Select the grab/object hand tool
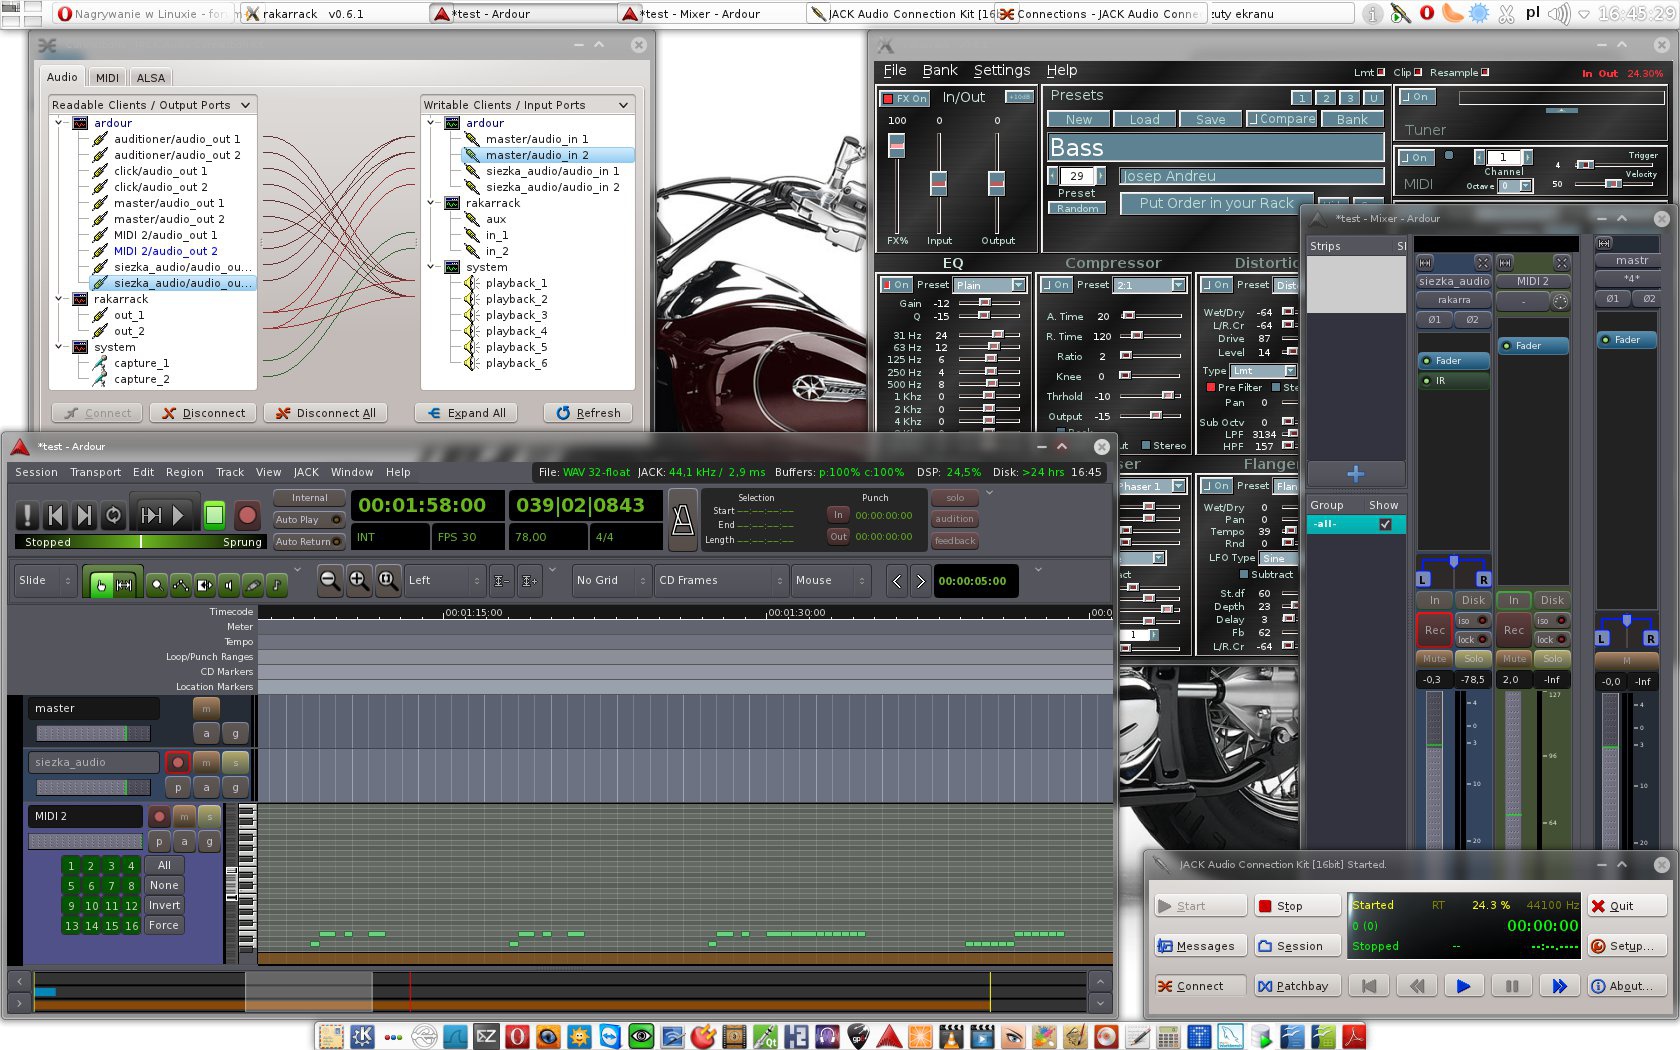 101,585
